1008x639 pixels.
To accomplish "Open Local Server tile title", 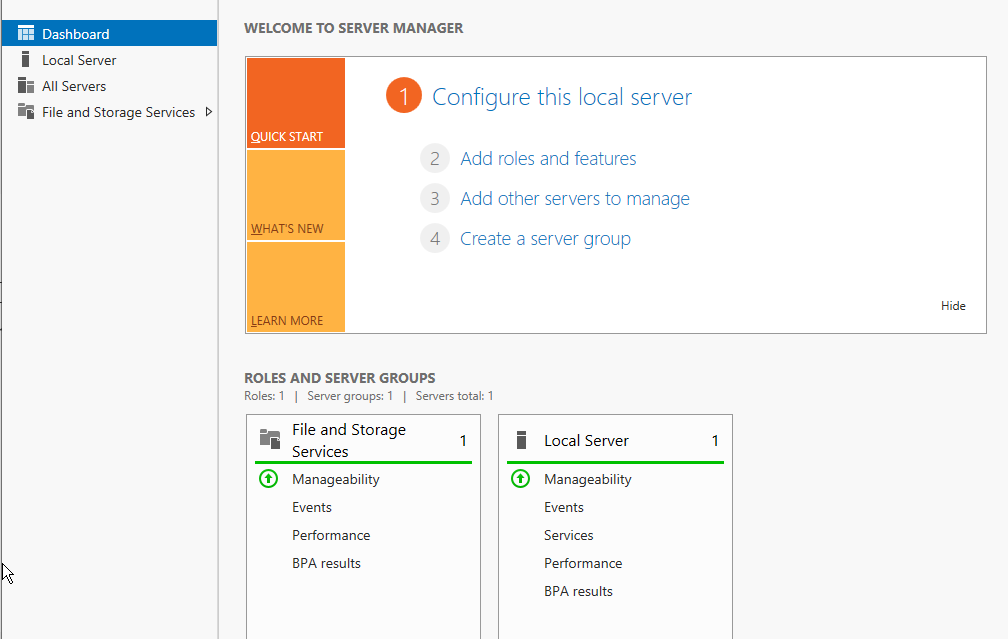I will (x=586, y=440).
